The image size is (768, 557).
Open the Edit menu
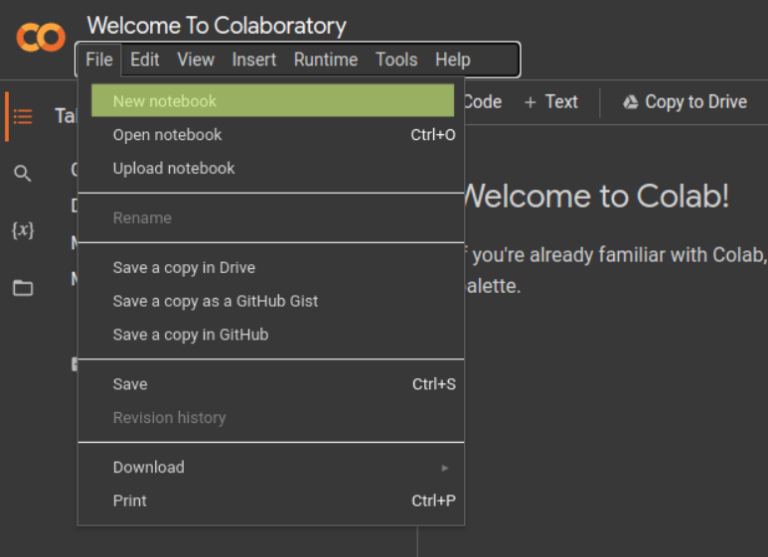click(145, 60)
